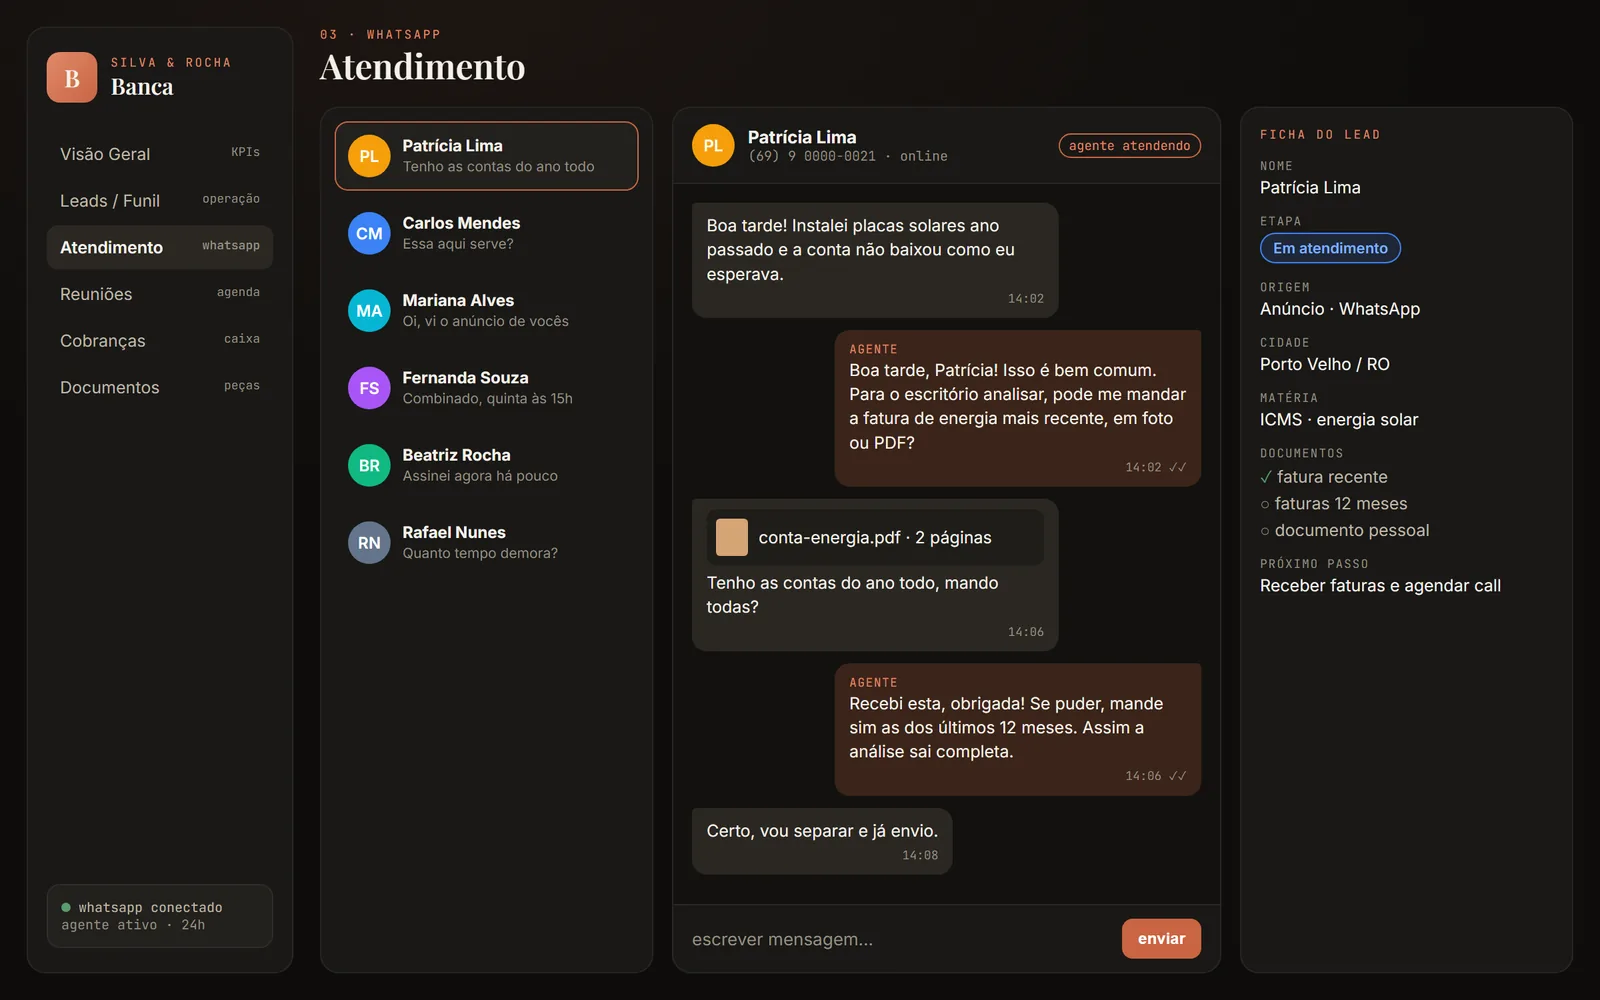The width and height of the screenshot is (1600, 1000).
Task: Click the Banca logo icon with letter B
Action: [x=72, y=78]
